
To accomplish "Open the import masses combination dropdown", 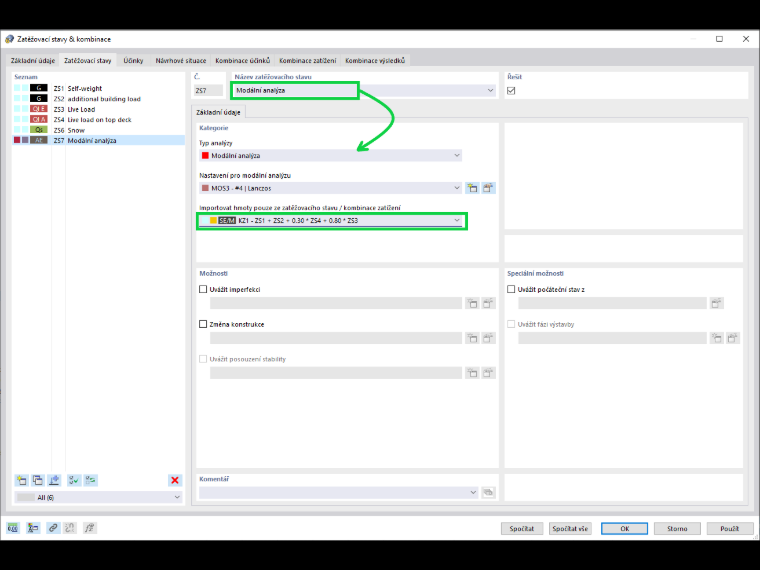I will (x=457, y=221).
